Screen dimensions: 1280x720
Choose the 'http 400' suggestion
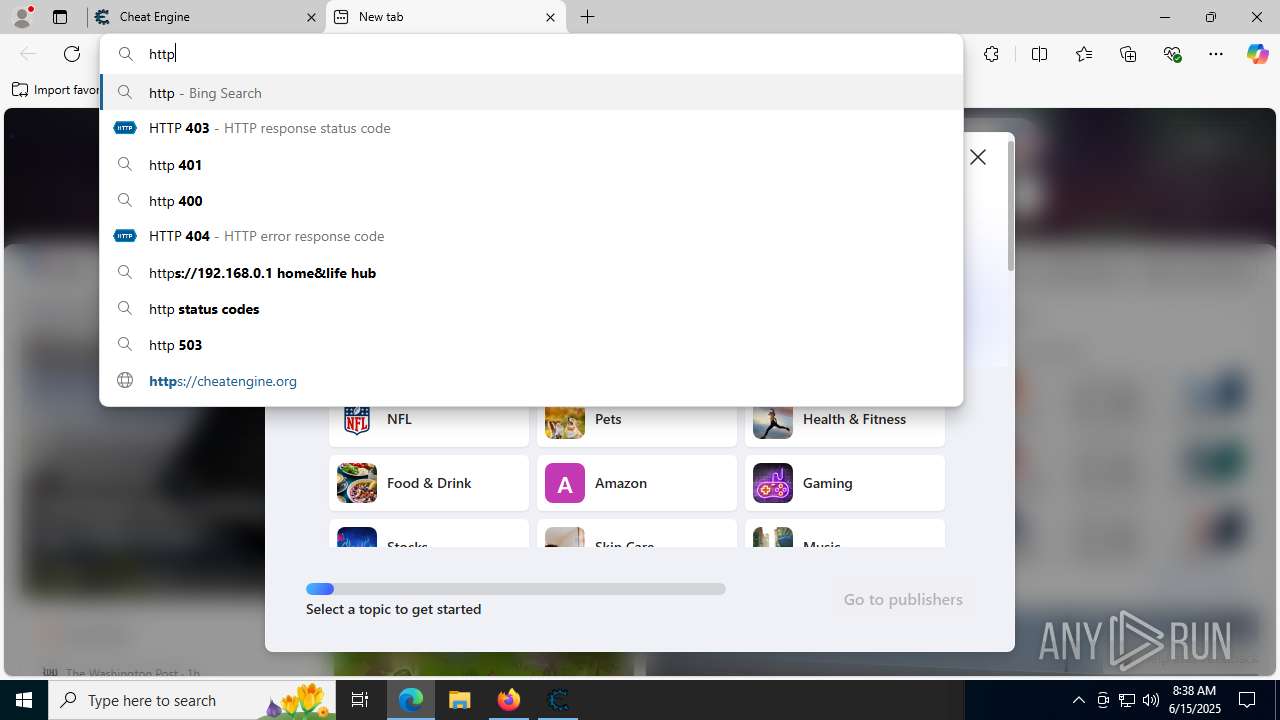[x=531, y=201]
